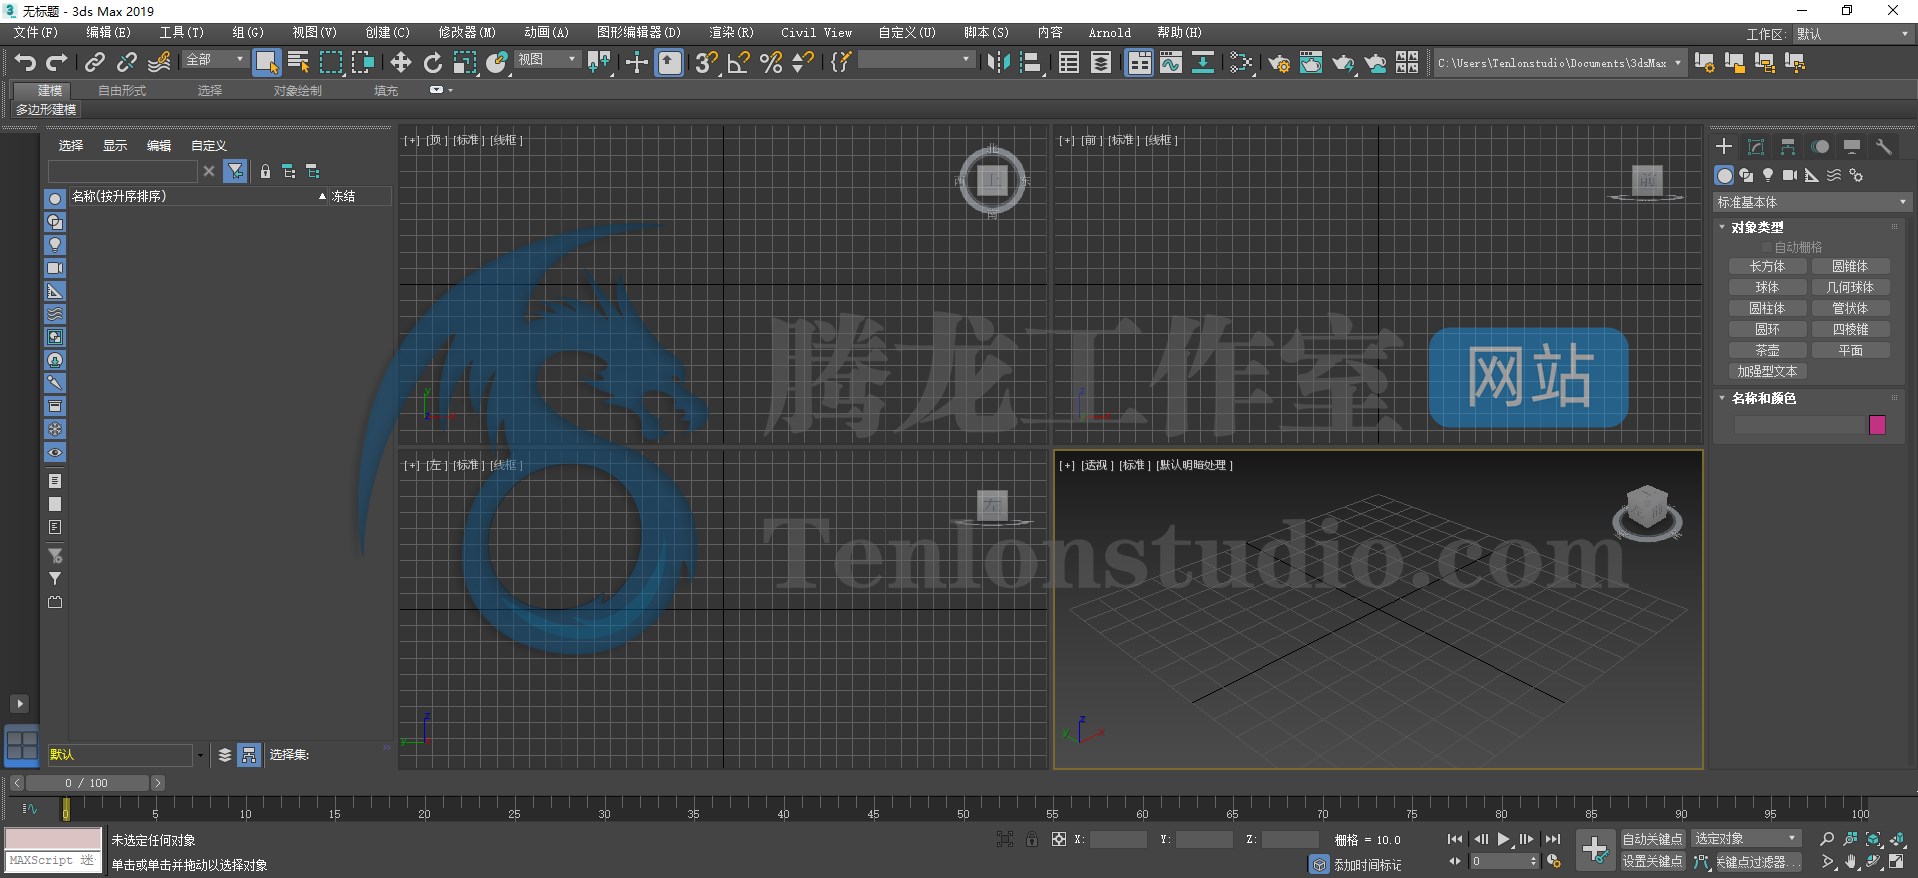This screenshot has height=878, width=1918.
Task: Toggle 自动关键点 Auto Key mode
Action: pos(1652,839)
